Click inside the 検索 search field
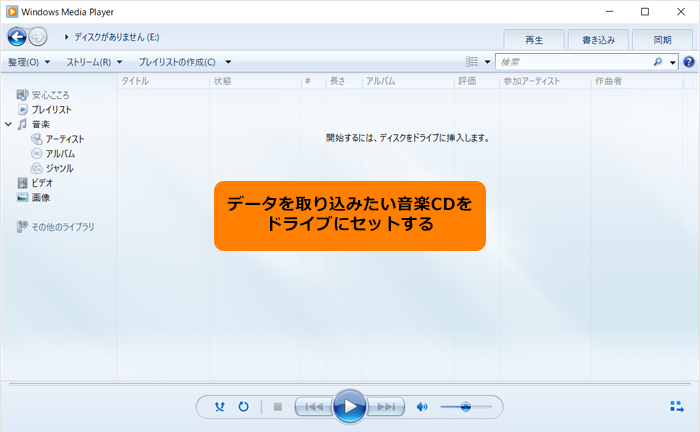The image size is (700, 432). click(574, 62)
